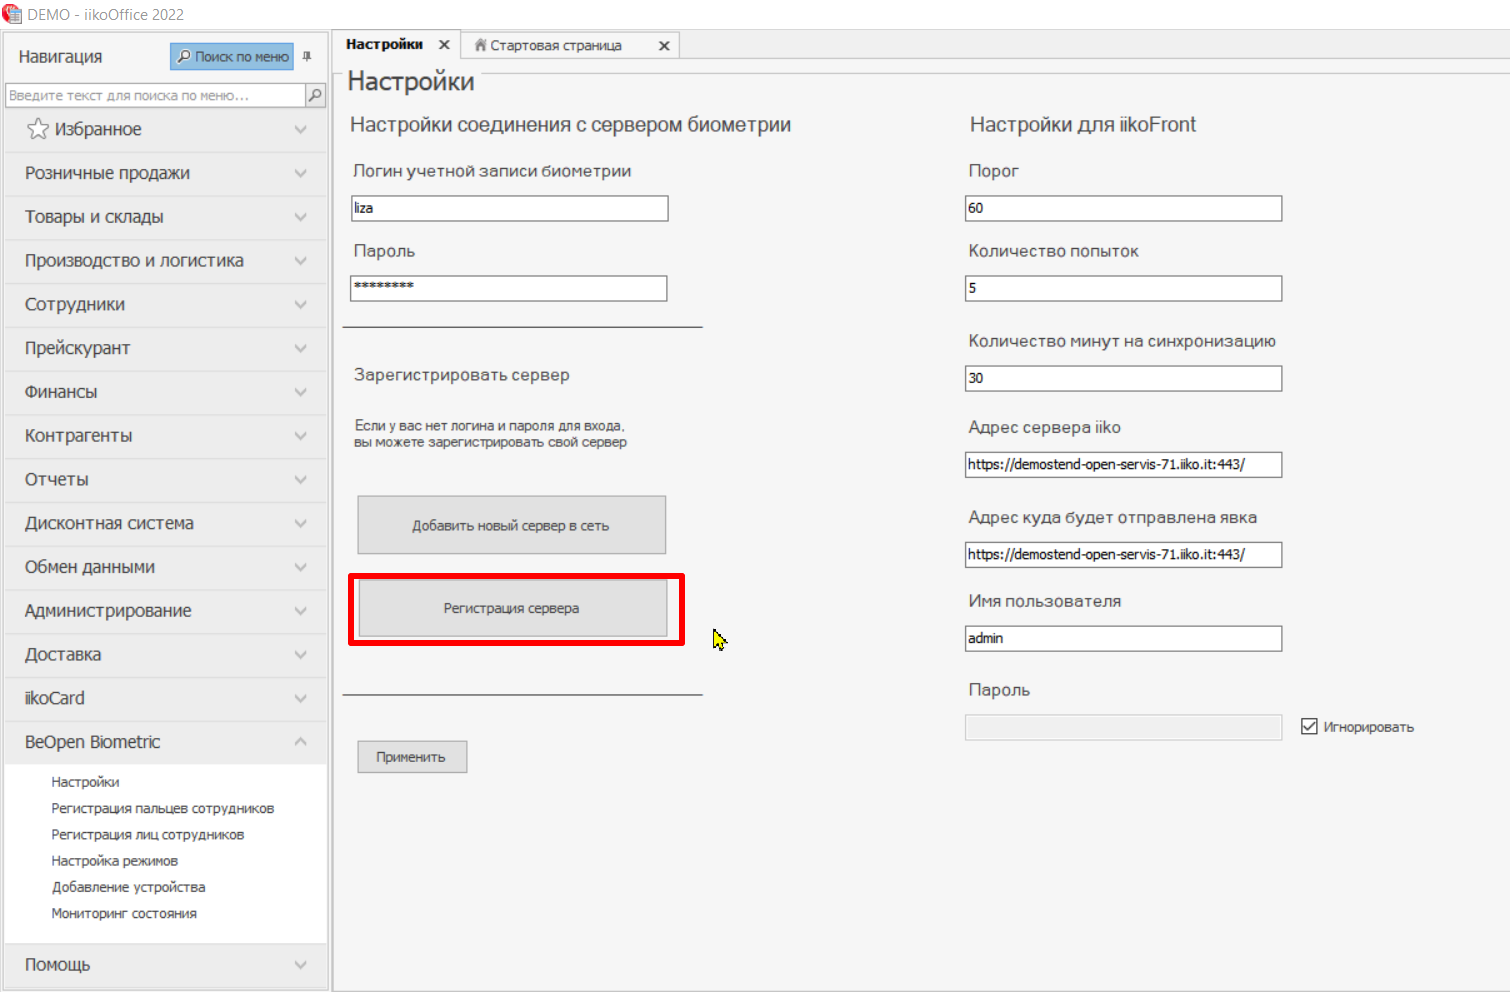1510x992 pixels.
Task: Open Регистрация пальцев сотрудников menu item
Action: 162,808
